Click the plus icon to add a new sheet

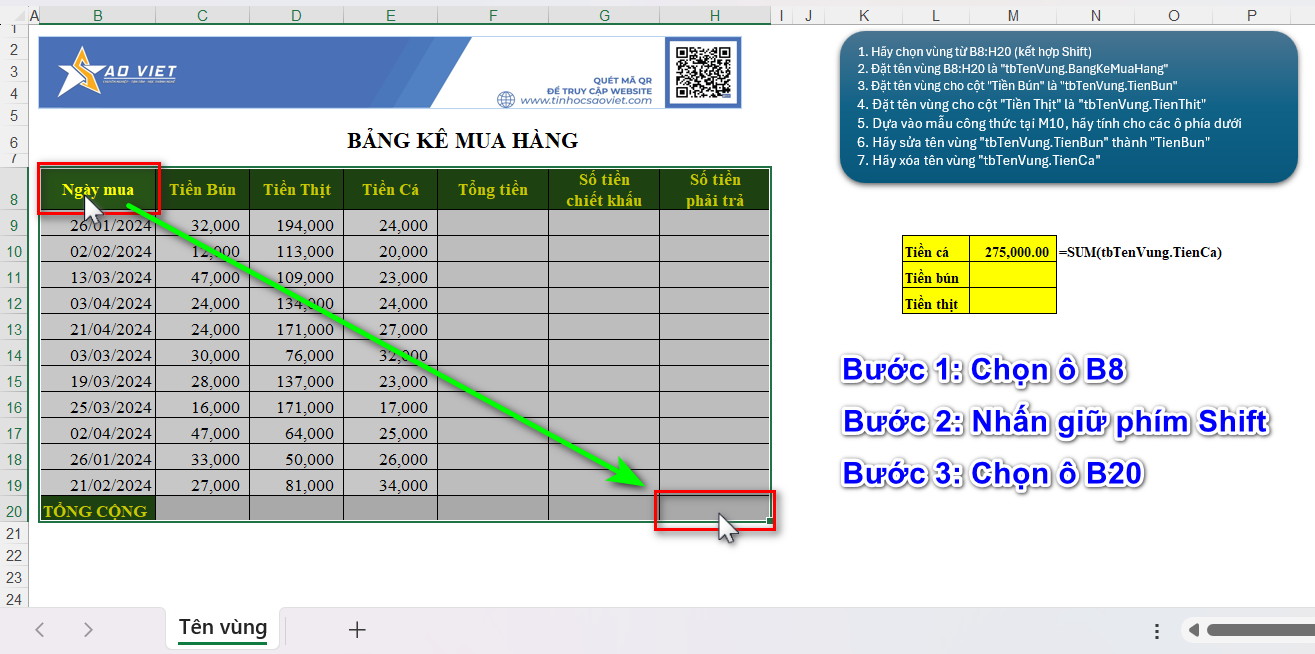pyautogui.click(x=357, y=630)
